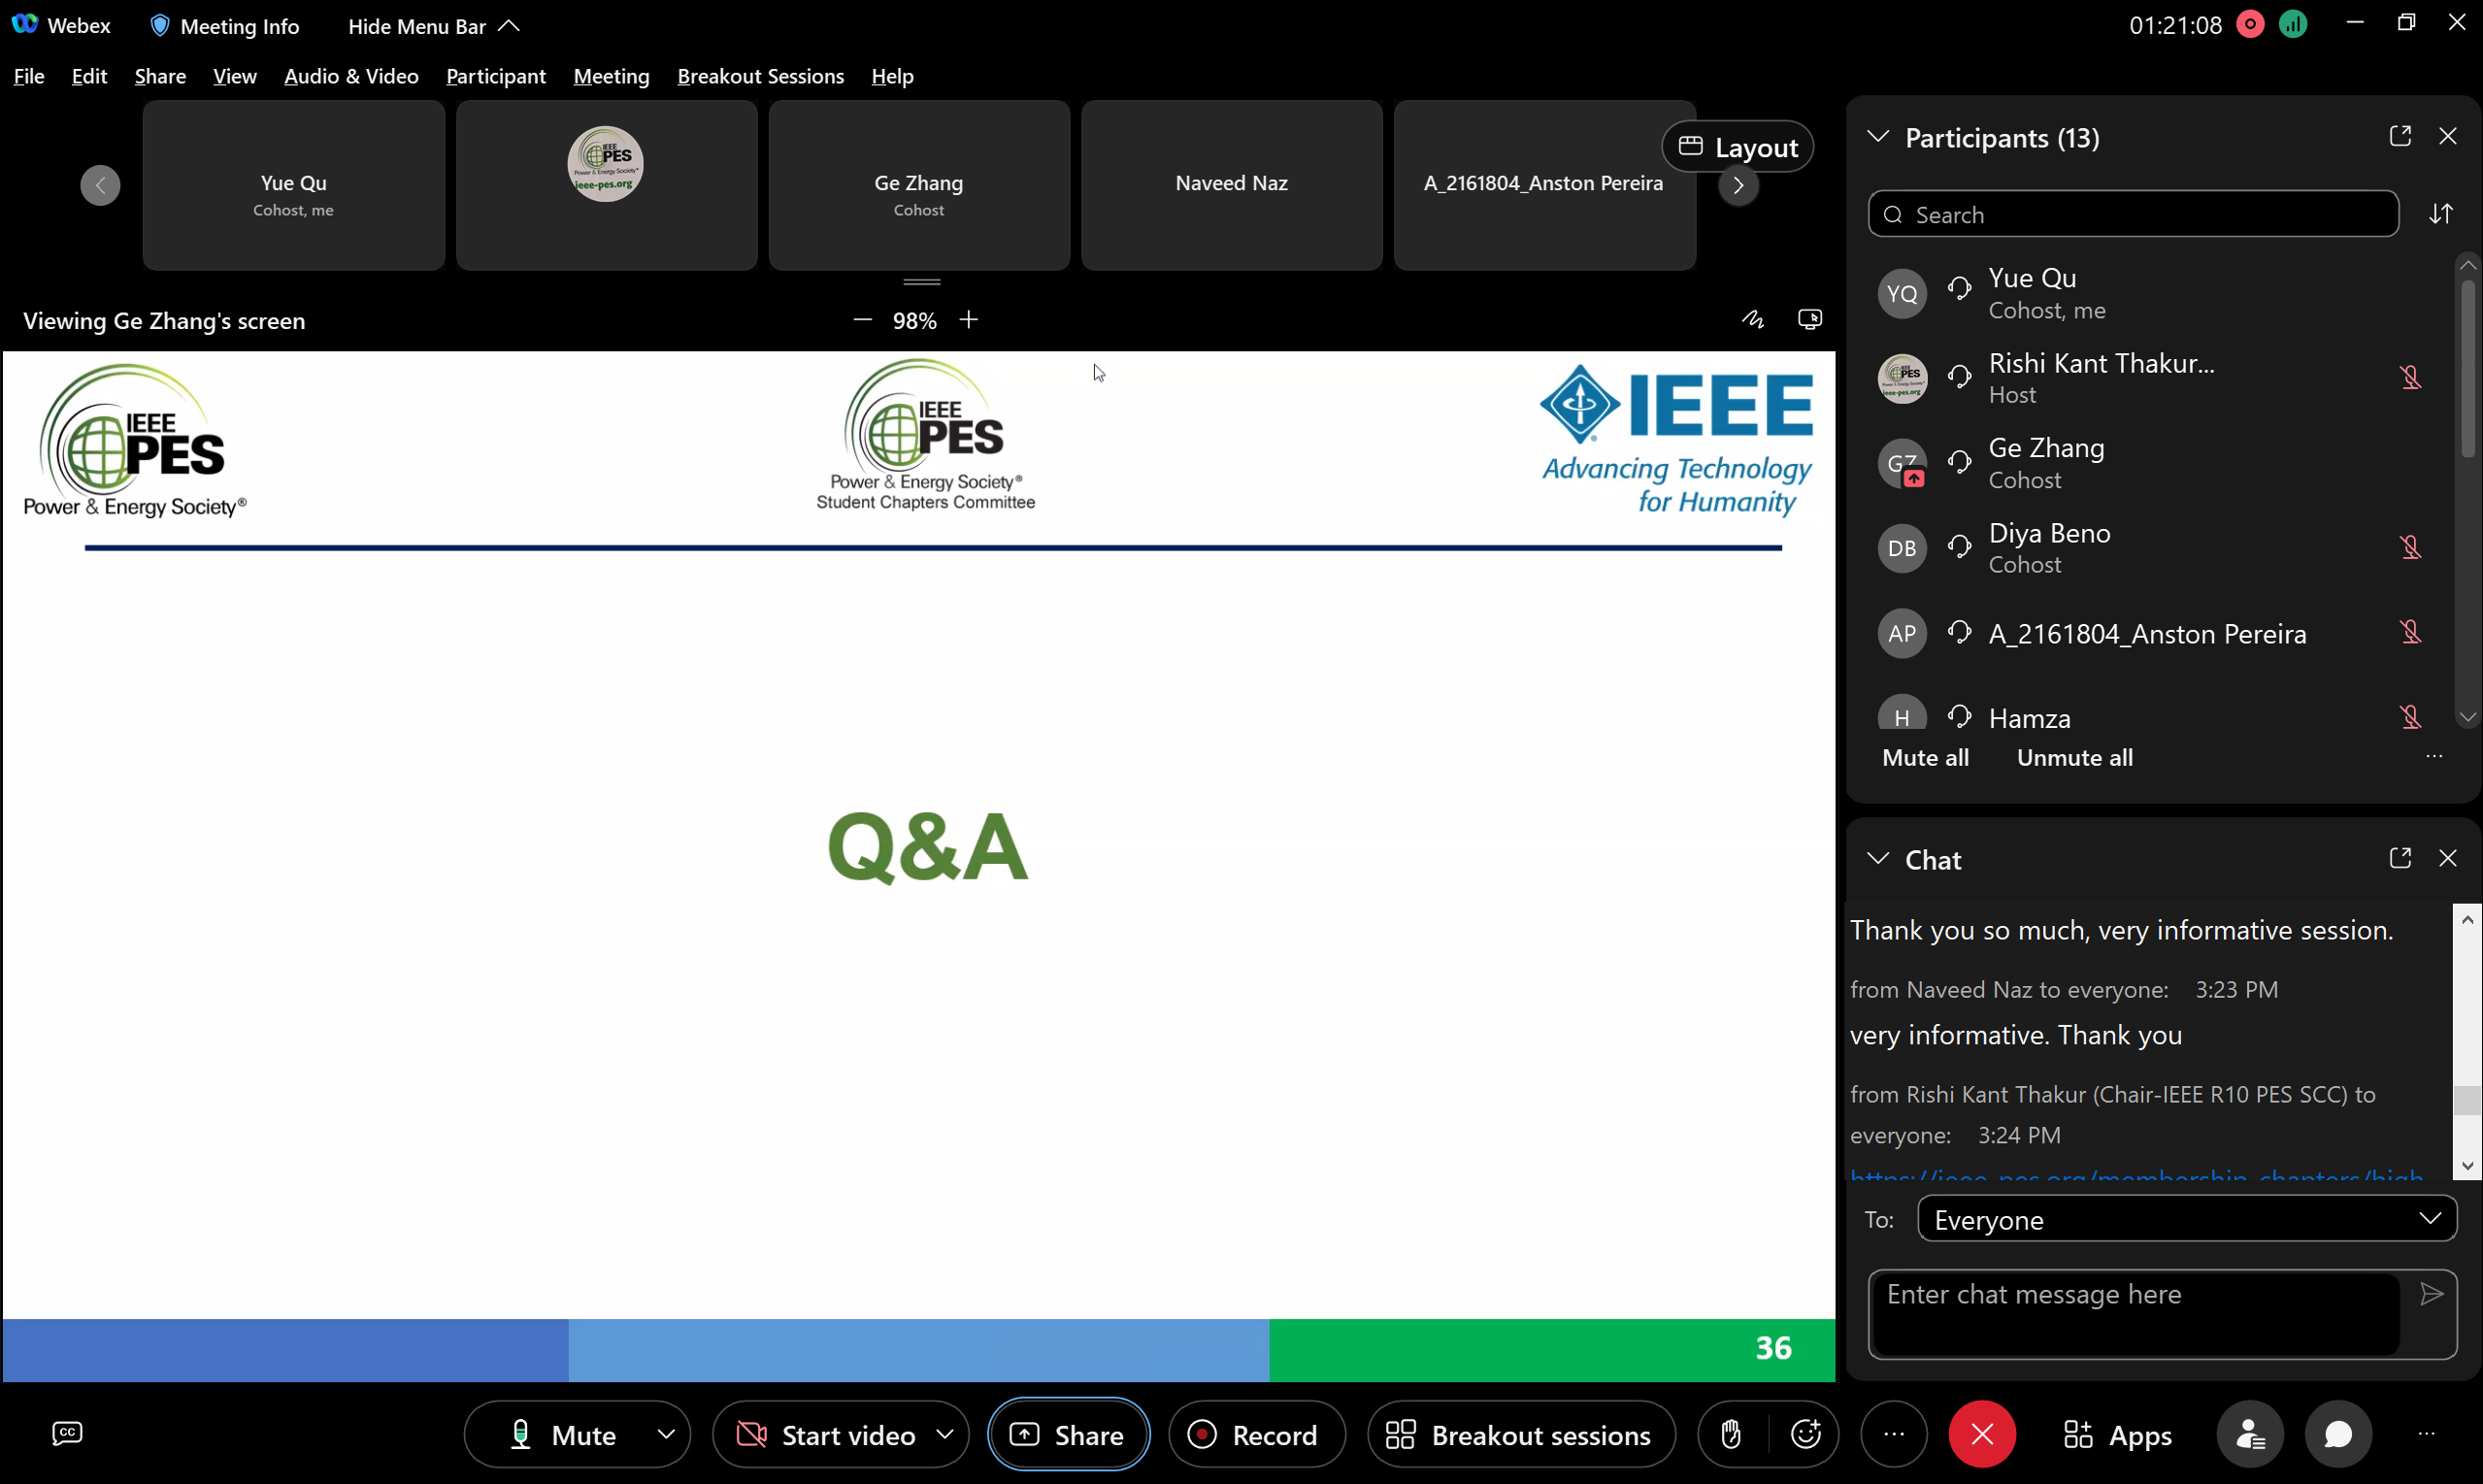Click recording indicator red dot in title bar
Viewport: 2483px width, 1484px height.
(x=2250, y=24)
